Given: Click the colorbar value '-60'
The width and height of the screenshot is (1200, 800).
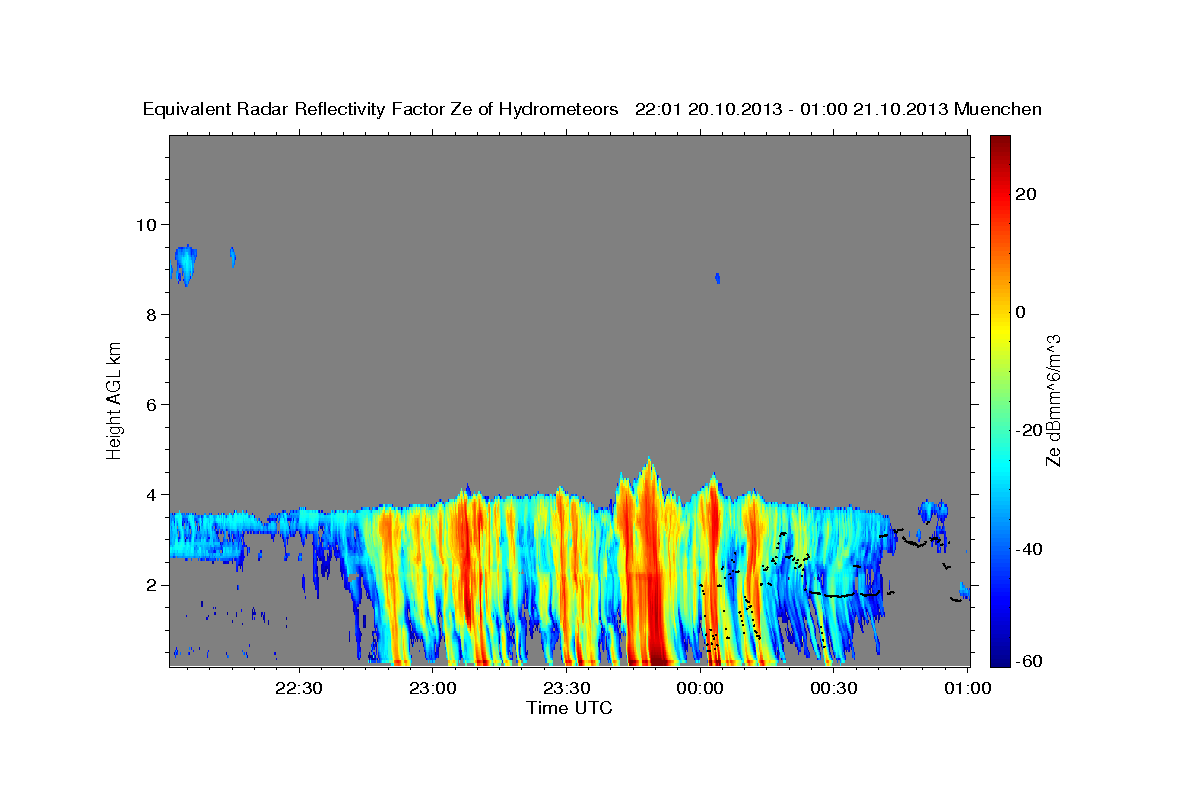Looking at the screenshot, I should click(1028, 660).
